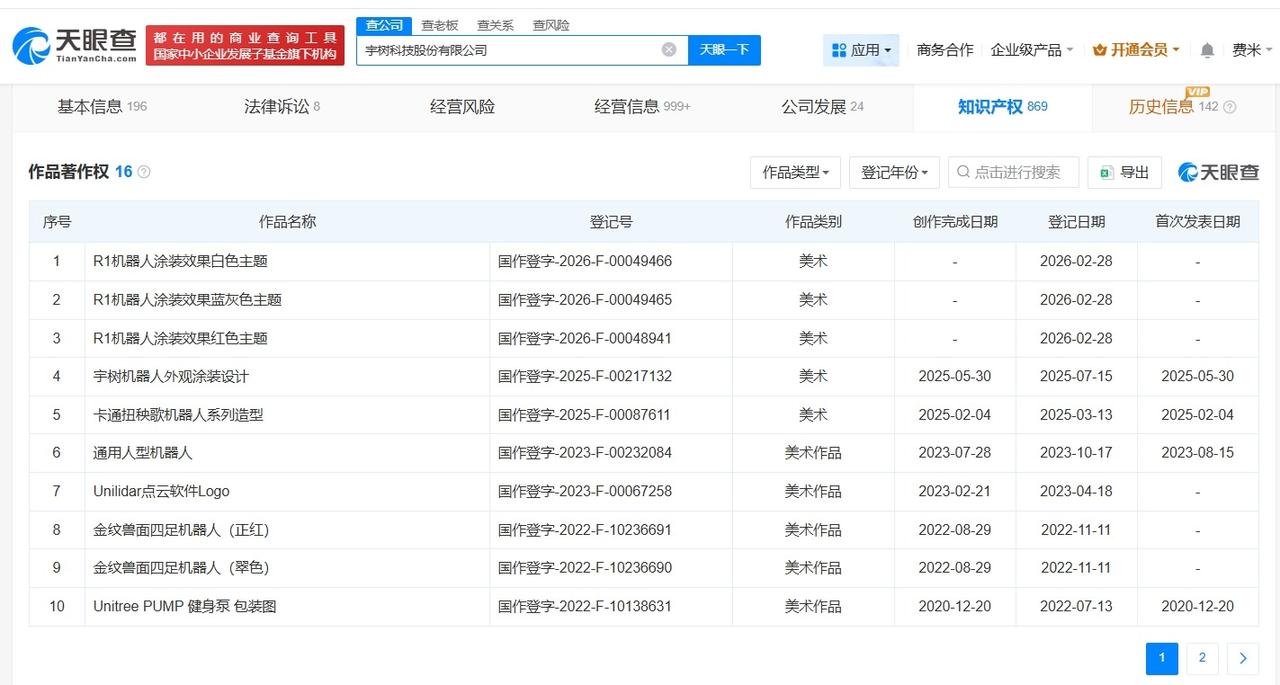The image size is (1280, 685).
Task: Click the apps grid icon next to 应用
Action: tap(837, 48)
